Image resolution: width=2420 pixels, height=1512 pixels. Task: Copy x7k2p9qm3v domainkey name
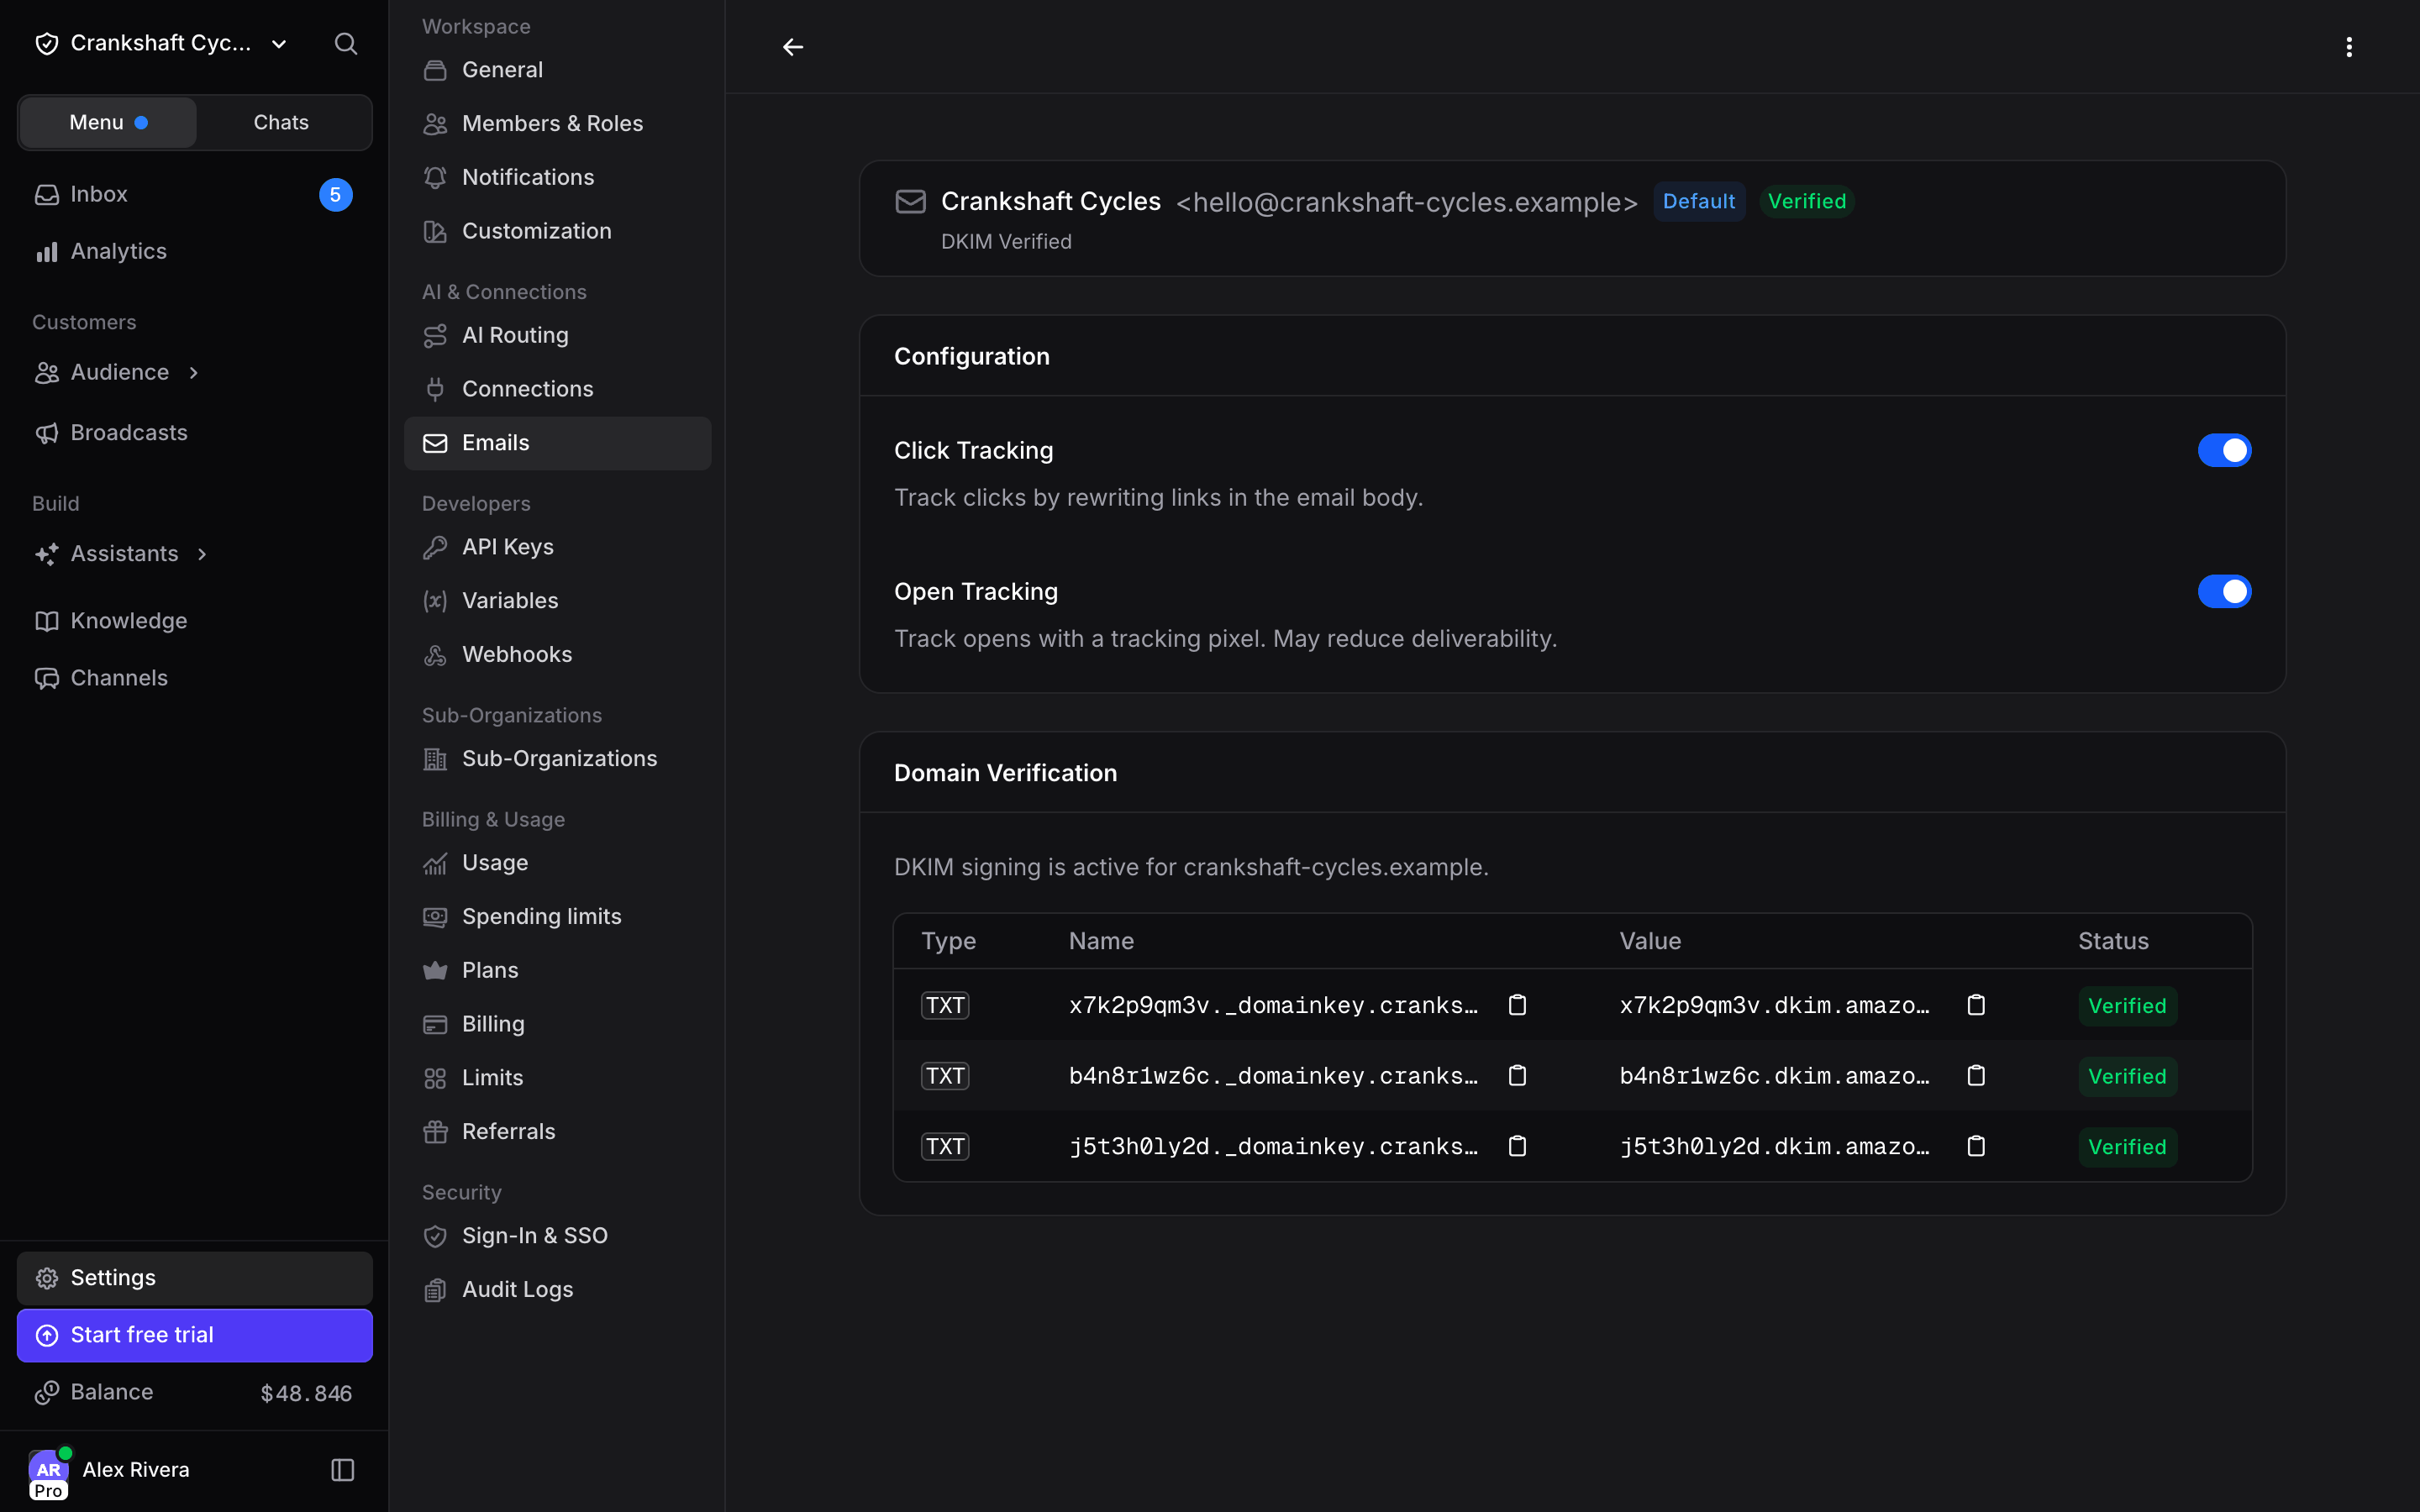1517,1005
